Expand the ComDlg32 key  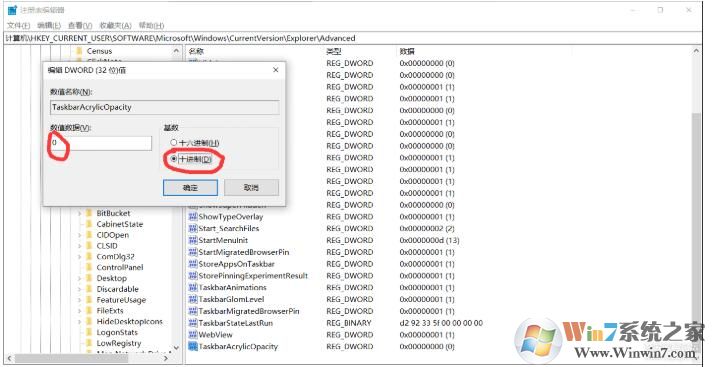coord(80,257)
